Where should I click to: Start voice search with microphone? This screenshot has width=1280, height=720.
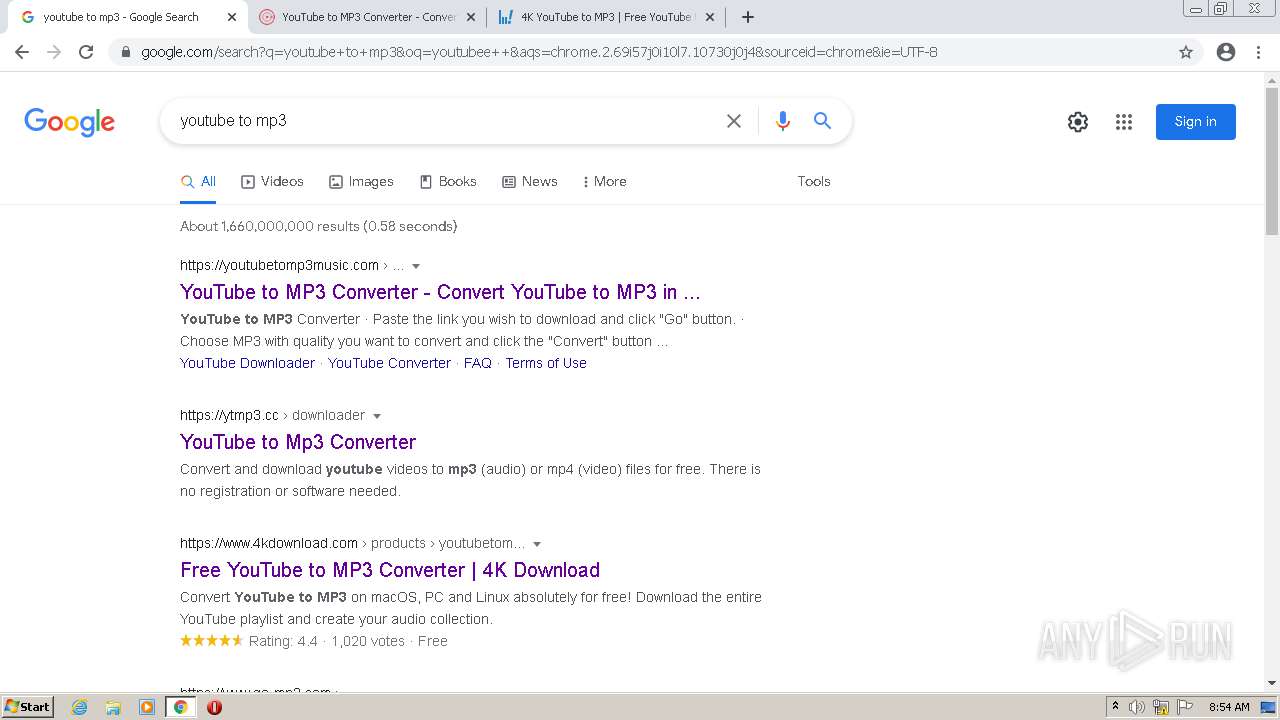click(x=783, y=121)
